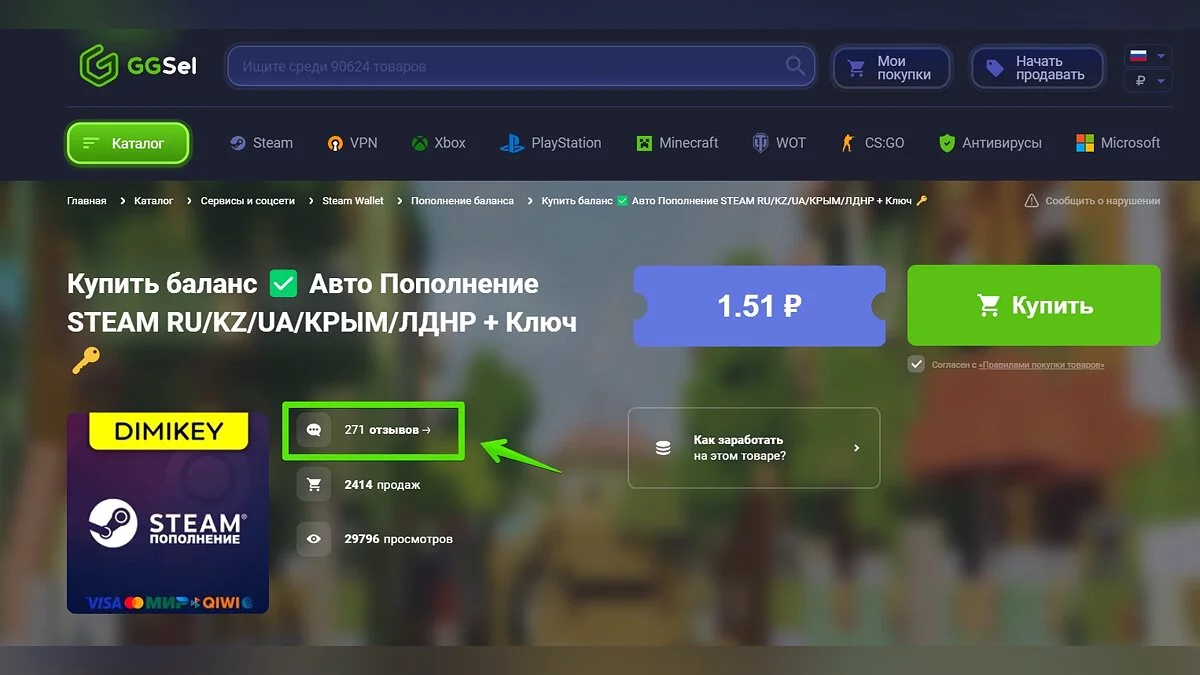The width and height of the screenshot is (1200, 675).
Task: Open Как заработать на этом товаре
Action: point(754,448)
